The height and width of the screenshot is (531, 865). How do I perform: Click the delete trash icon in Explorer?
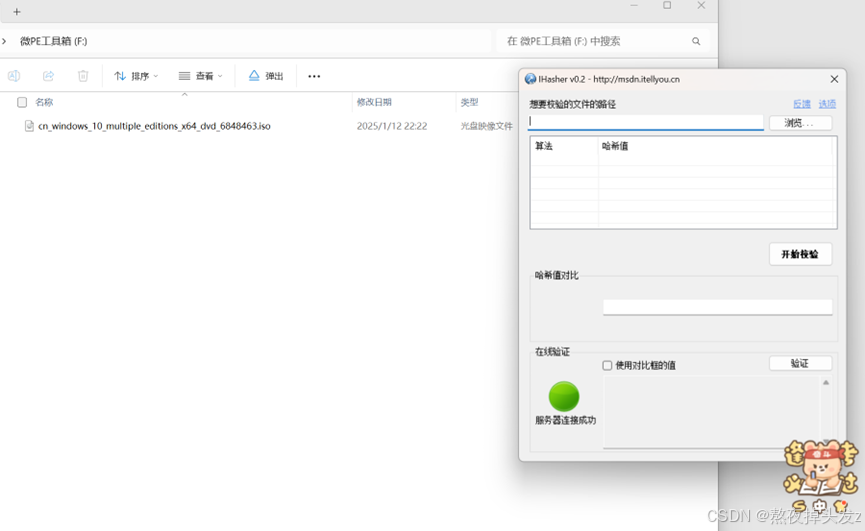pyautogui.click(x=83, y=76)
